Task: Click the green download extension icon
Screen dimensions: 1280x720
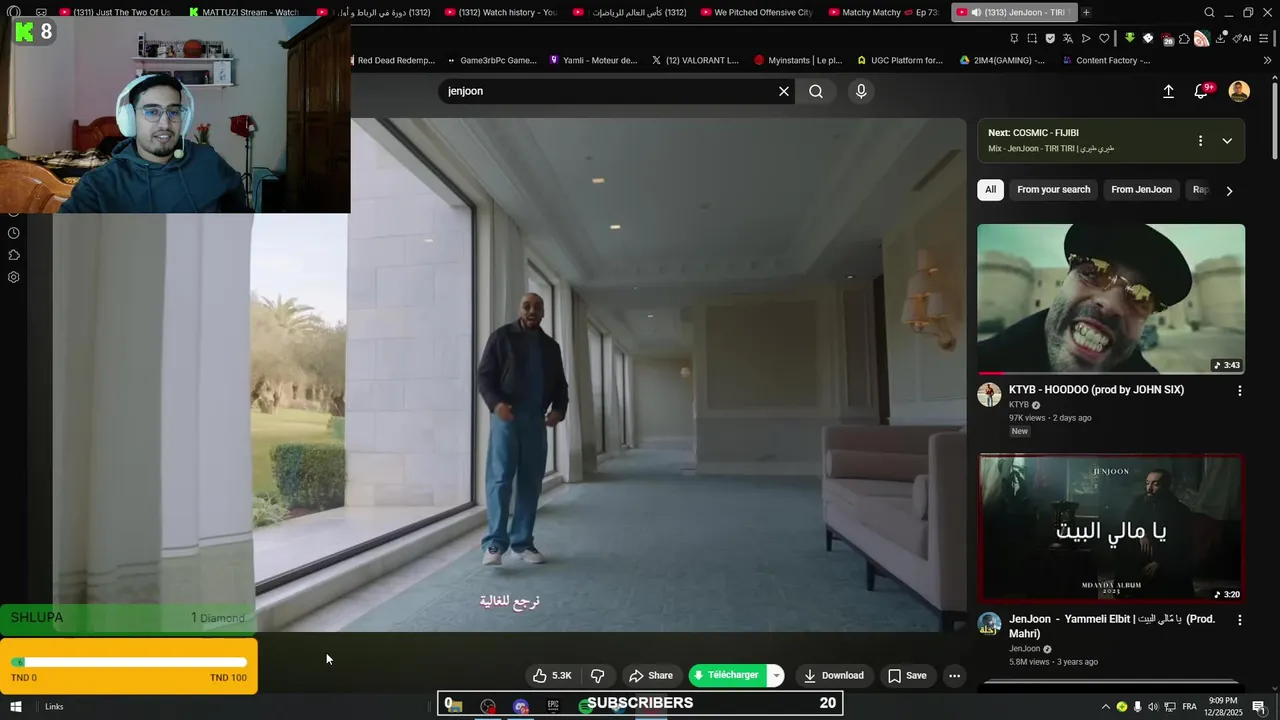Action: 1130,38
